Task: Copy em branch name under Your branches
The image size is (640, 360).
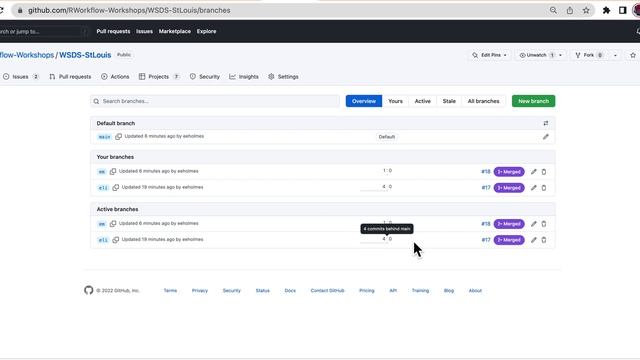Action: tap(113, 171)
